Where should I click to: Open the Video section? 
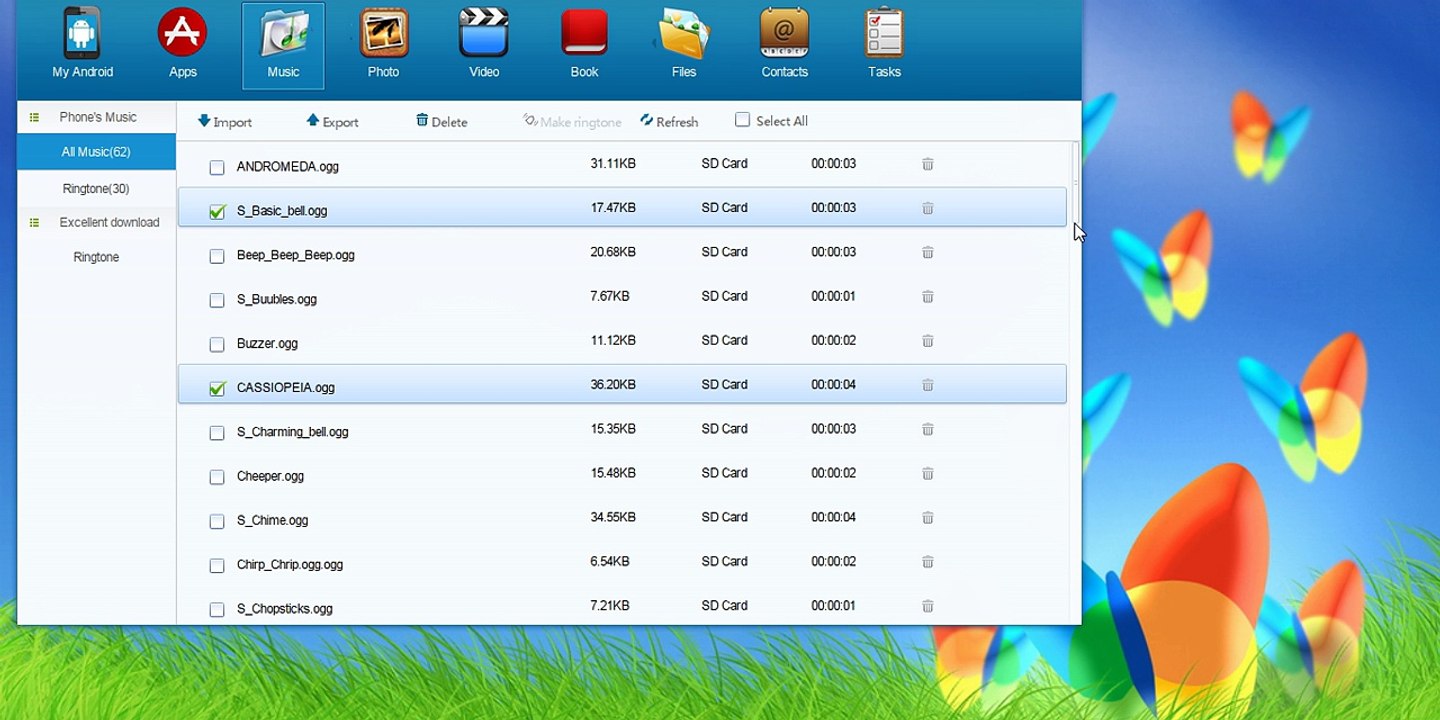[484, 45]
